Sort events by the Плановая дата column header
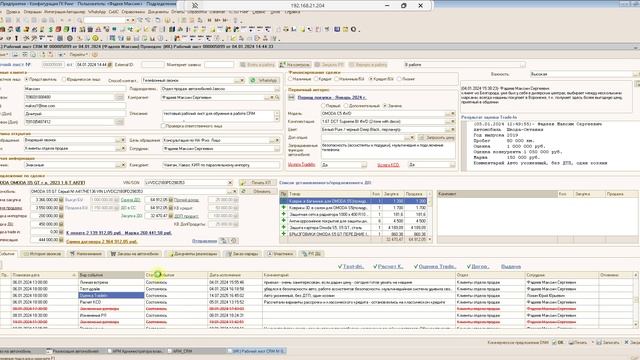 point(44,275)
